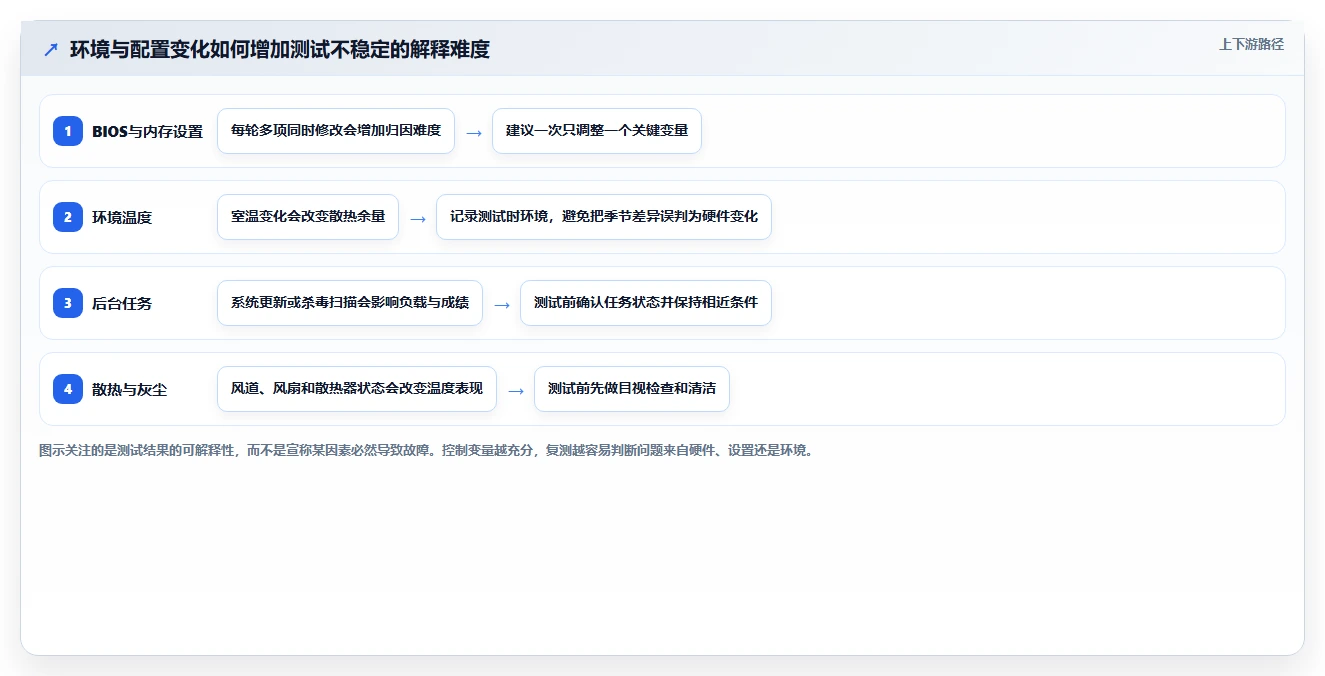Select the 记录测试时环境 recommendation box
The width and height of the screenshot is (1325, 676).
604,217
